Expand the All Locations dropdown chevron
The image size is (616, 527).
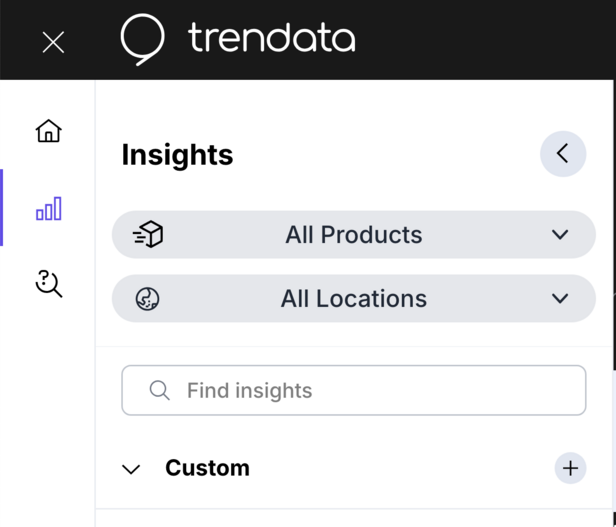pos(560,299)
